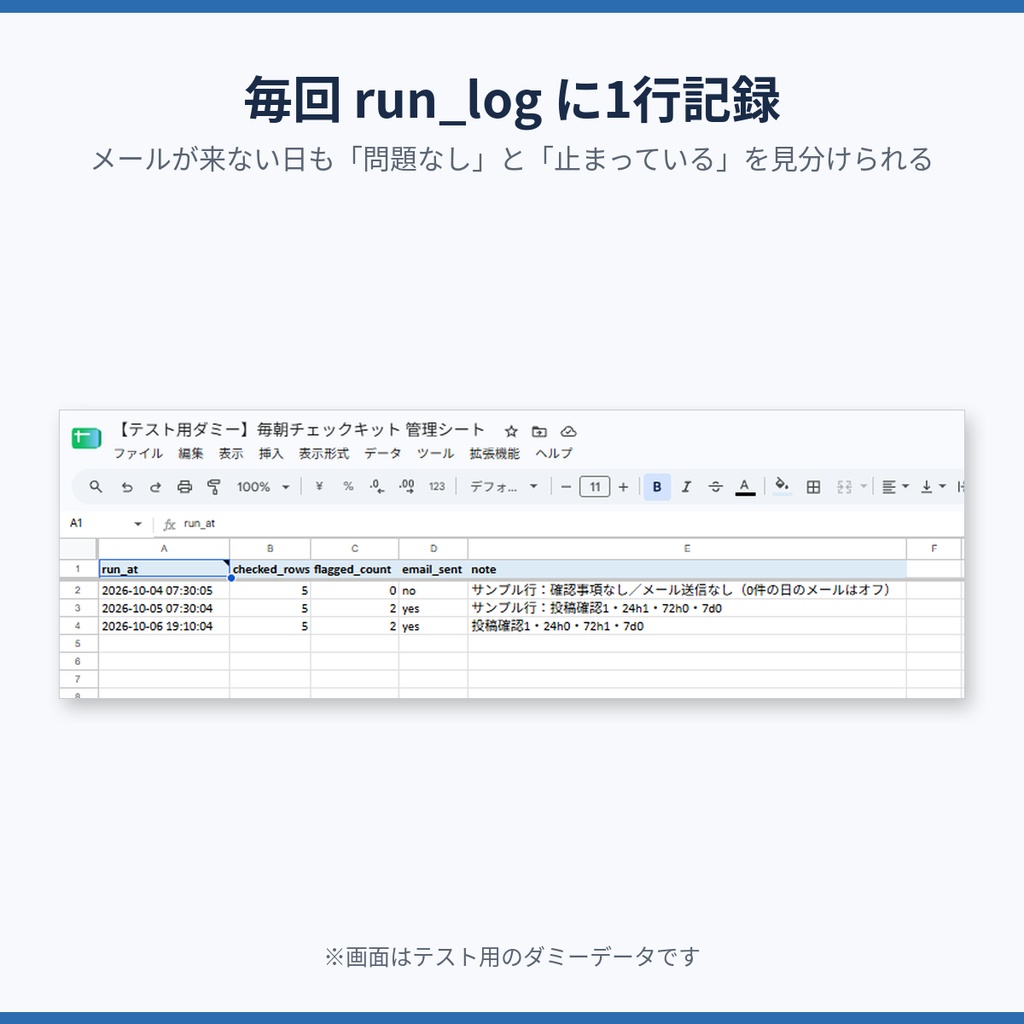Expand the name box A1 dropdown
Viewport: 1024px width, 1024px height.
coord(138,524)
